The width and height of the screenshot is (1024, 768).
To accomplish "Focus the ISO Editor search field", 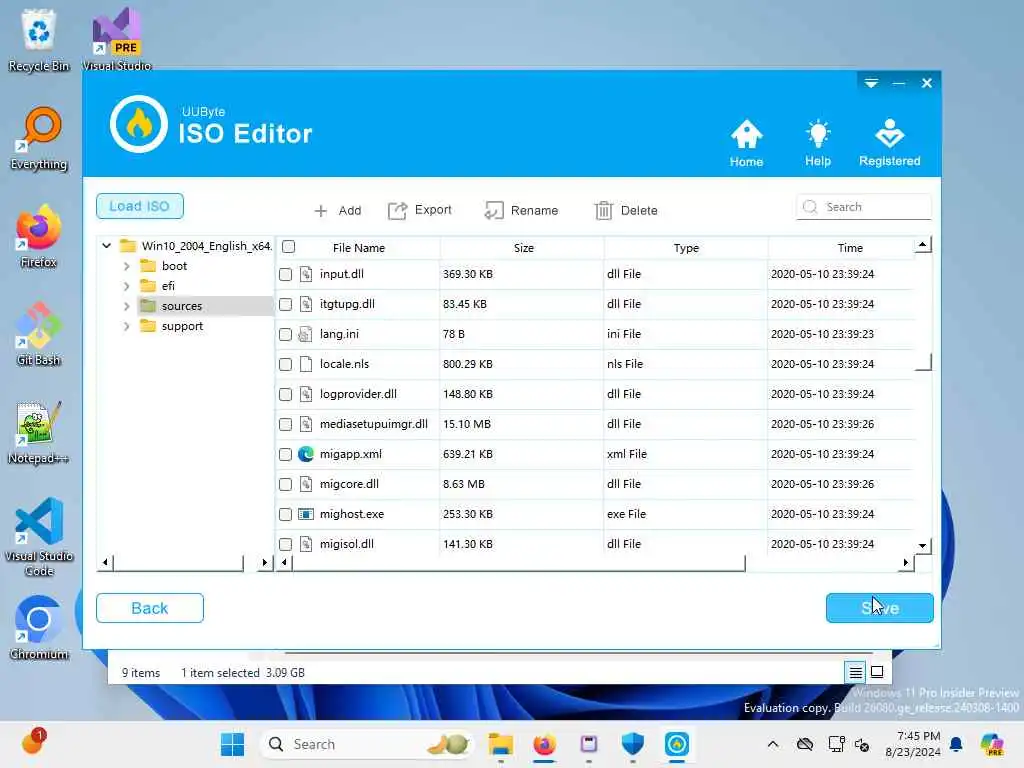I will click(x=864, y=207).
